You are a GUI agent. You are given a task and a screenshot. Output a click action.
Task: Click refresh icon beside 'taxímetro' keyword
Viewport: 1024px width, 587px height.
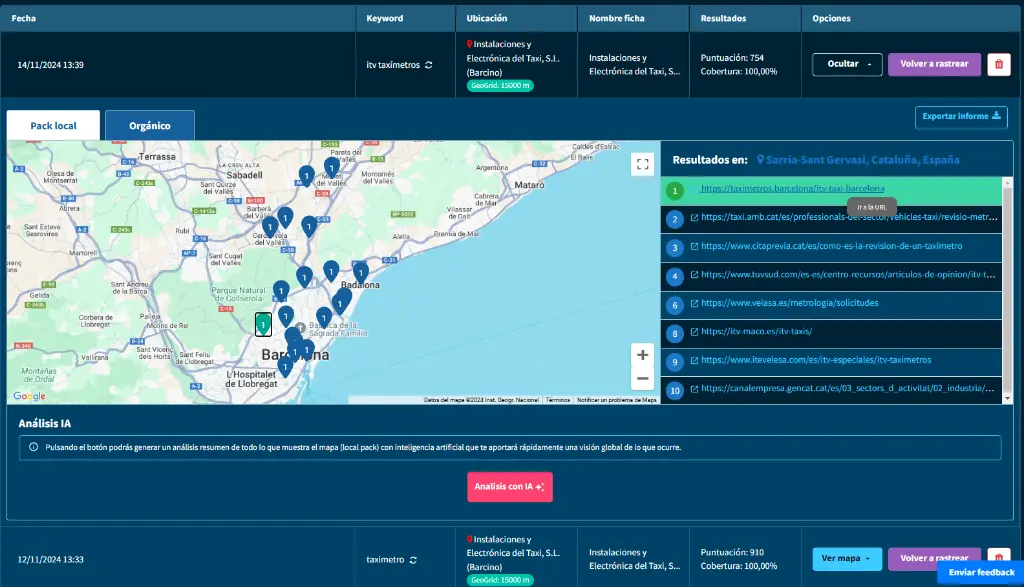click(x=412, y=560)
